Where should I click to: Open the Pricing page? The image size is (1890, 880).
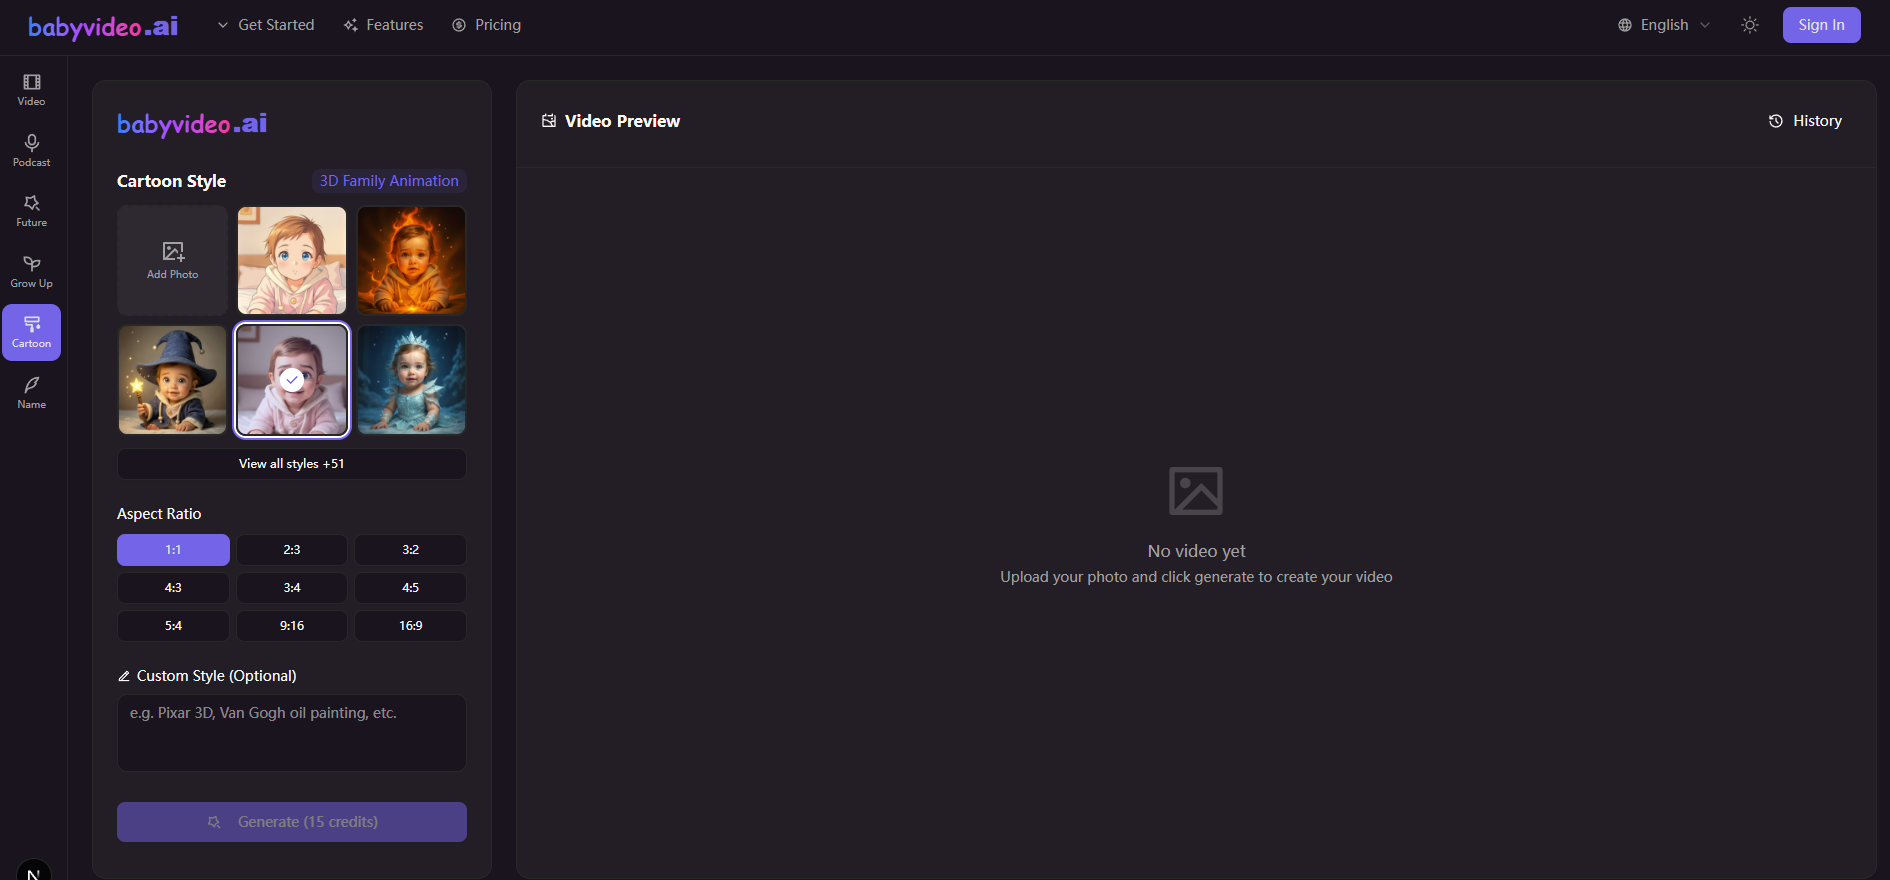(487, 25)
